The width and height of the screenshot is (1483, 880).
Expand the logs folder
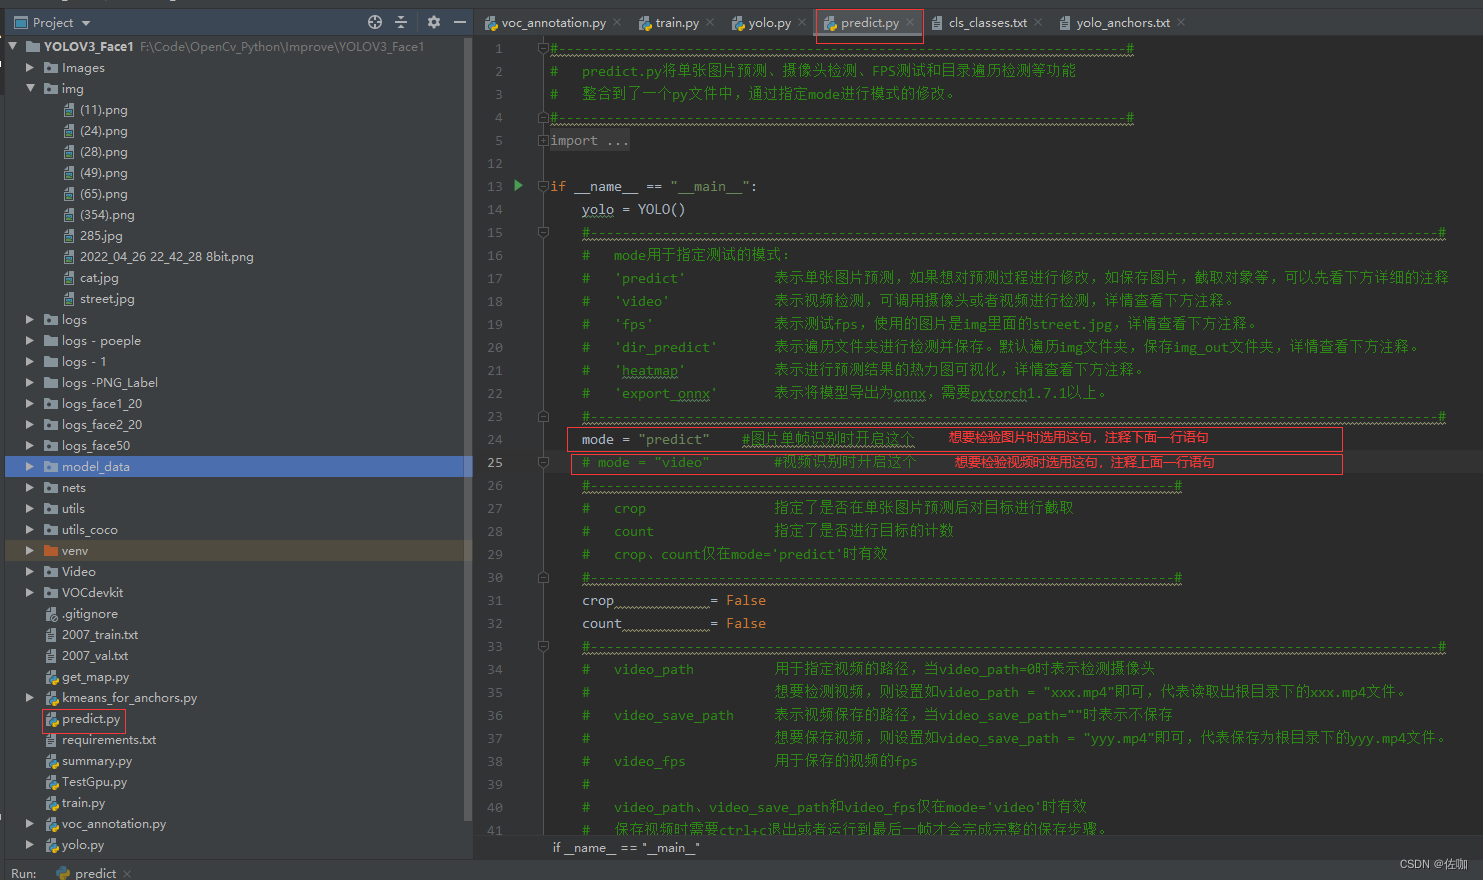tap(30, 319)
